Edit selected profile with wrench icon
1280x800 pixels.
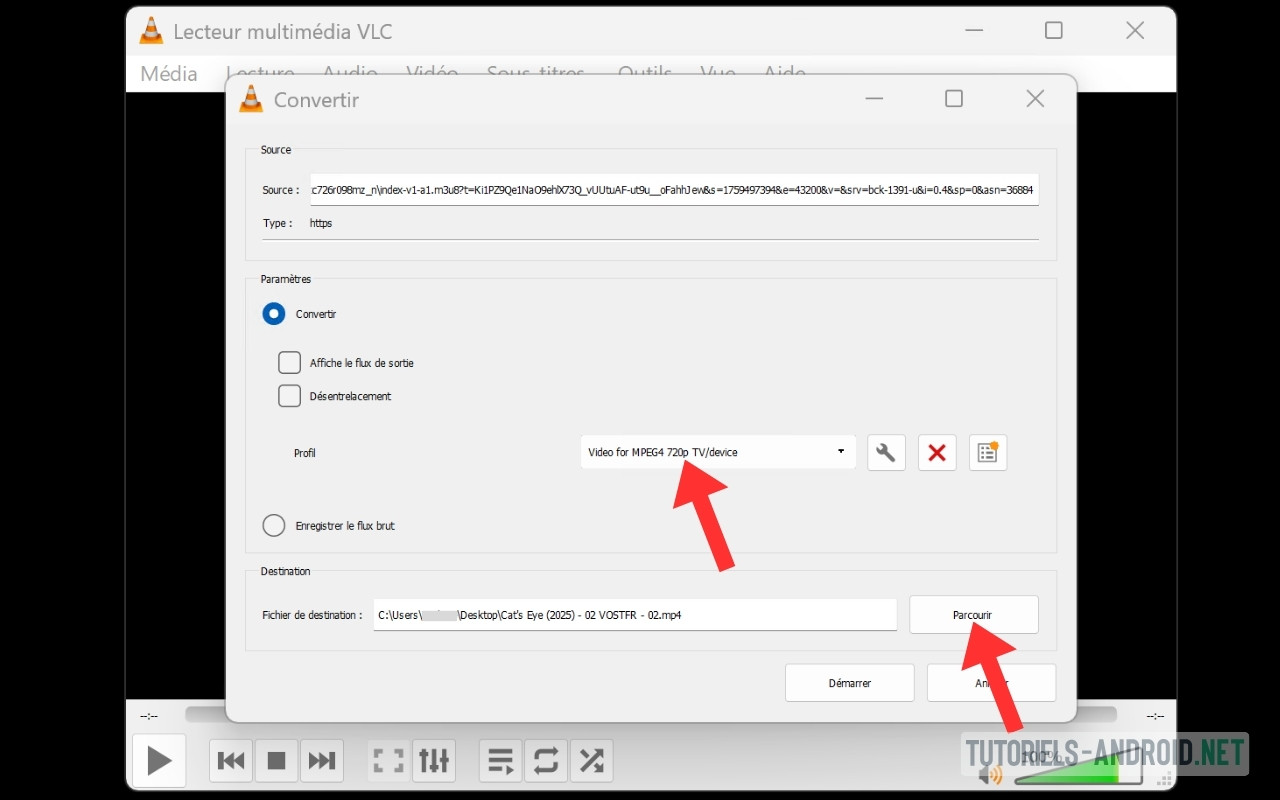886,453
